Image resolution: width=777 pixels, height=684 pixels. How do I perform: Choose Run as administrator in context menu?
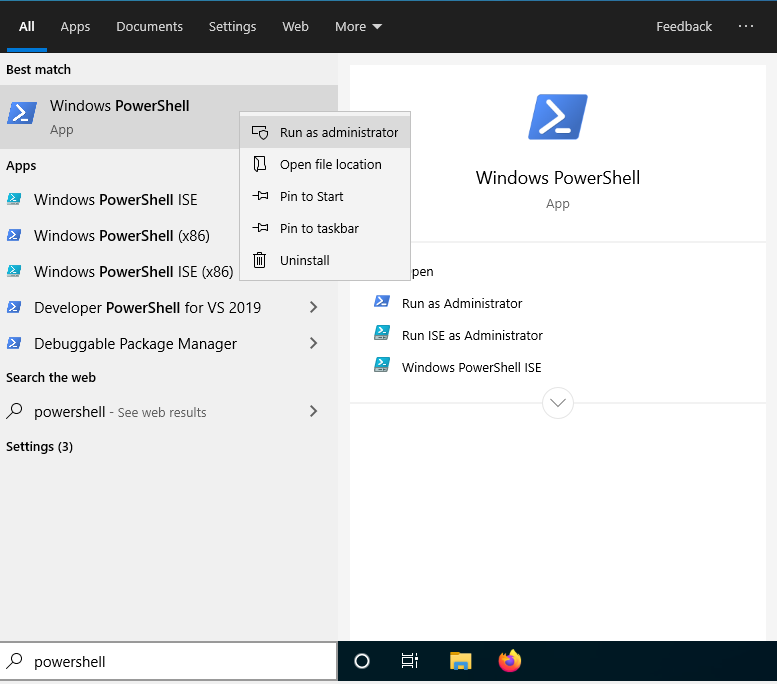click(x=338, y=132)
